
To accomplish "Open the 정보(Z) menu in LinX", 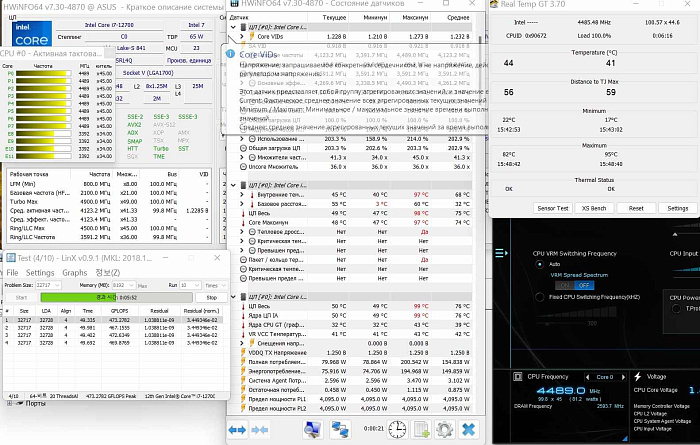I will pos(108,272).
